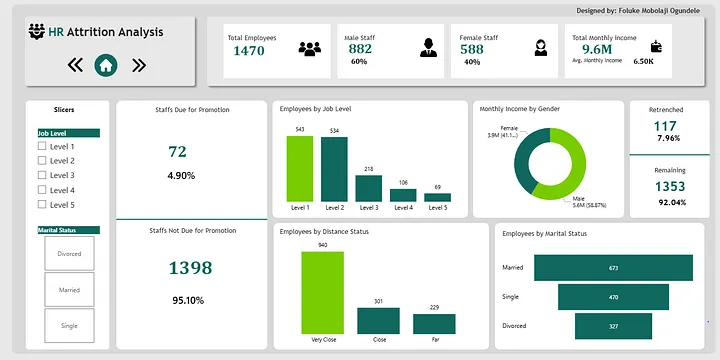Click the 882 male staff value
The width and height of the screenshot is (720, 360).
pyautogui.click(x=360, y=49)
